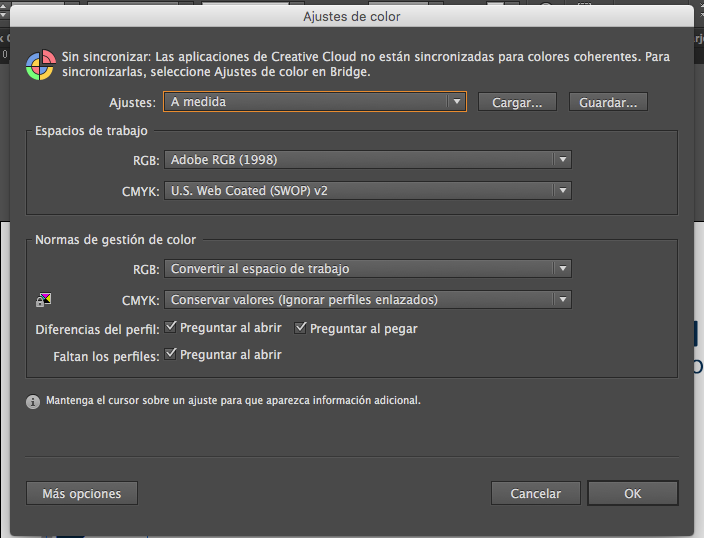
Task: Toggle Preguntar al abrir for Diferencias del perfil
Action: [170, 327]
